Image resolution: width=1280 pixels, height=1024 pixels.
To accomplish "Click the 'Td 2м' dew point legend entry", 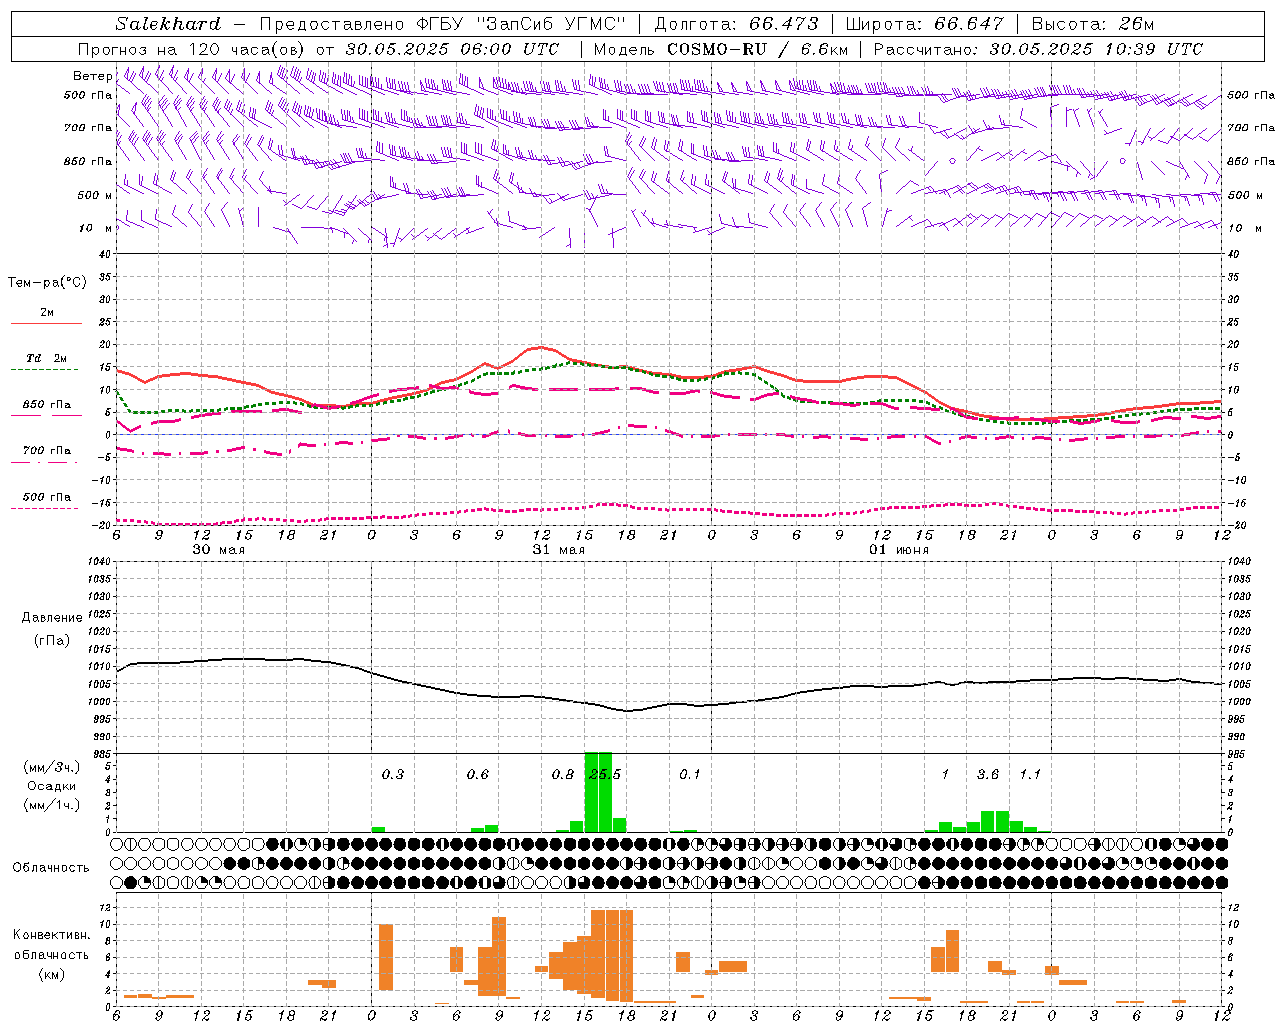I will [x=46, y=358].
